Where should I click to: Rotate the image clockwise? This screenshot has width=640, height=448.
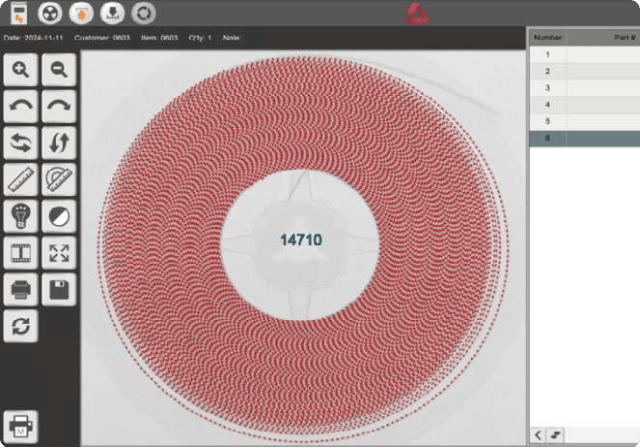coord(59,106)
